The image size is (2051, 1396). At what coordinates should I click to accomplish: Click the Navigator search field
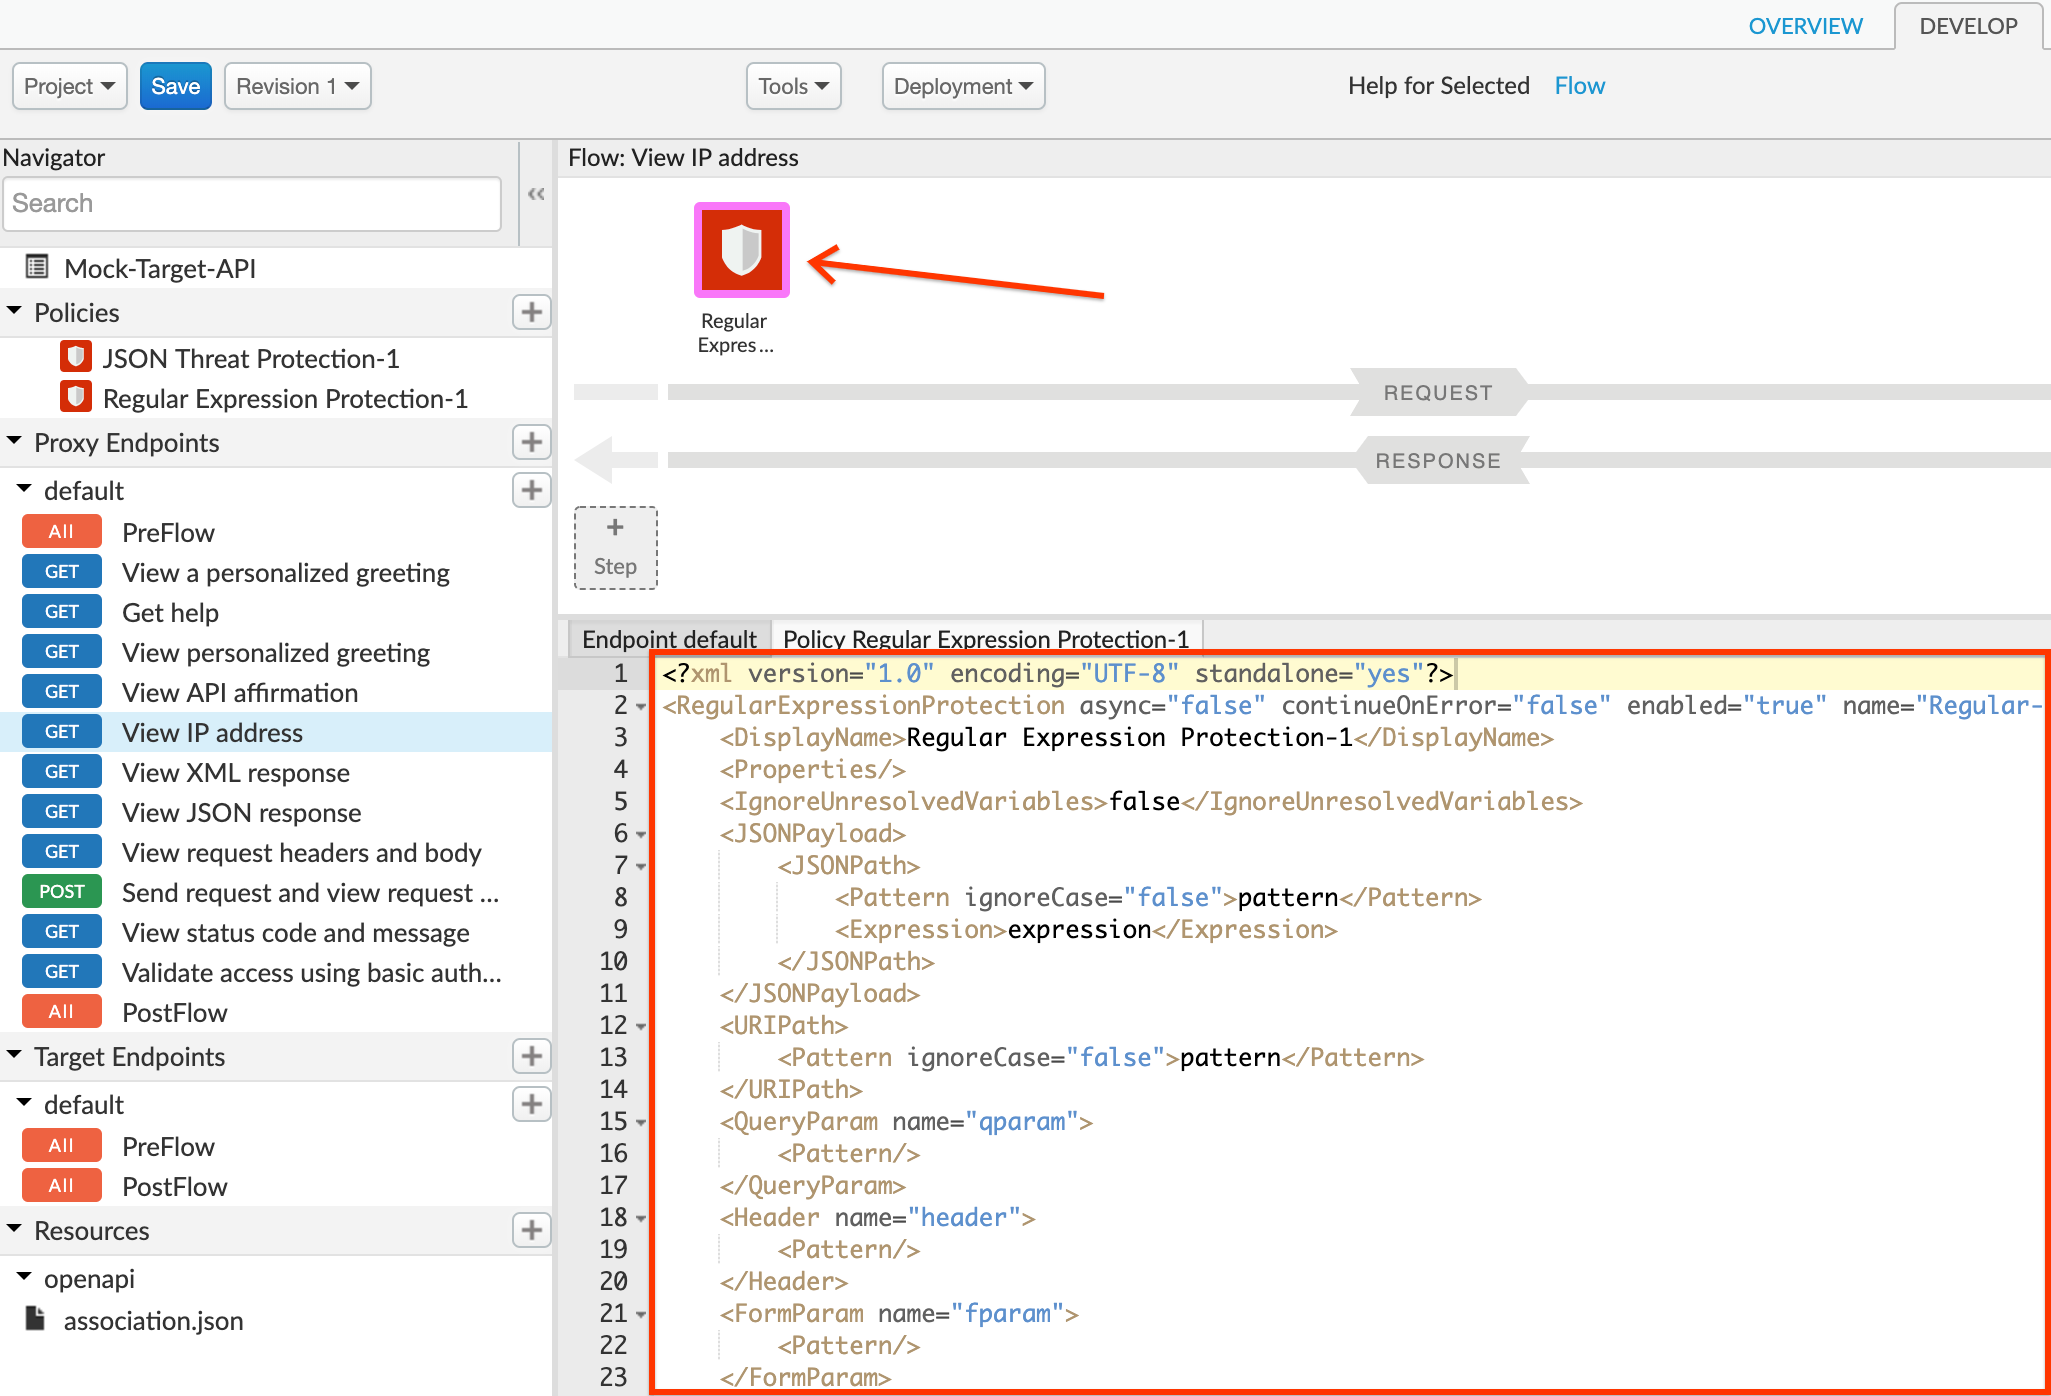[x=252, y=204]
